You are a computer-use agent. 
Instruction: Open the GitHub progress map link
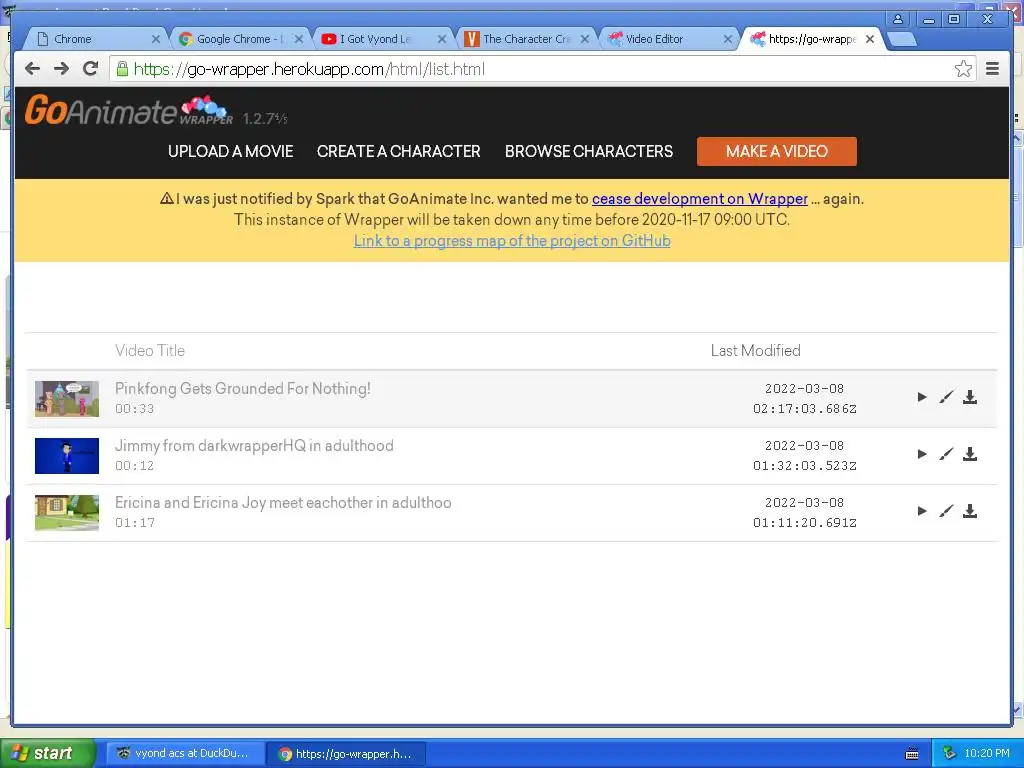click(x=512, y=241)
